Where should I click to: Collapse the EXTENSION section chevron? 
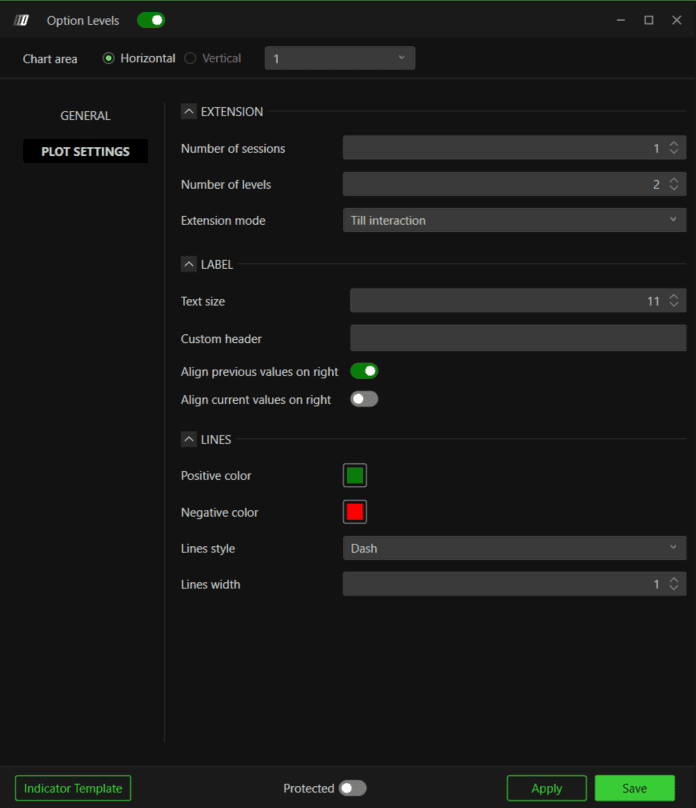coord(189,111)
